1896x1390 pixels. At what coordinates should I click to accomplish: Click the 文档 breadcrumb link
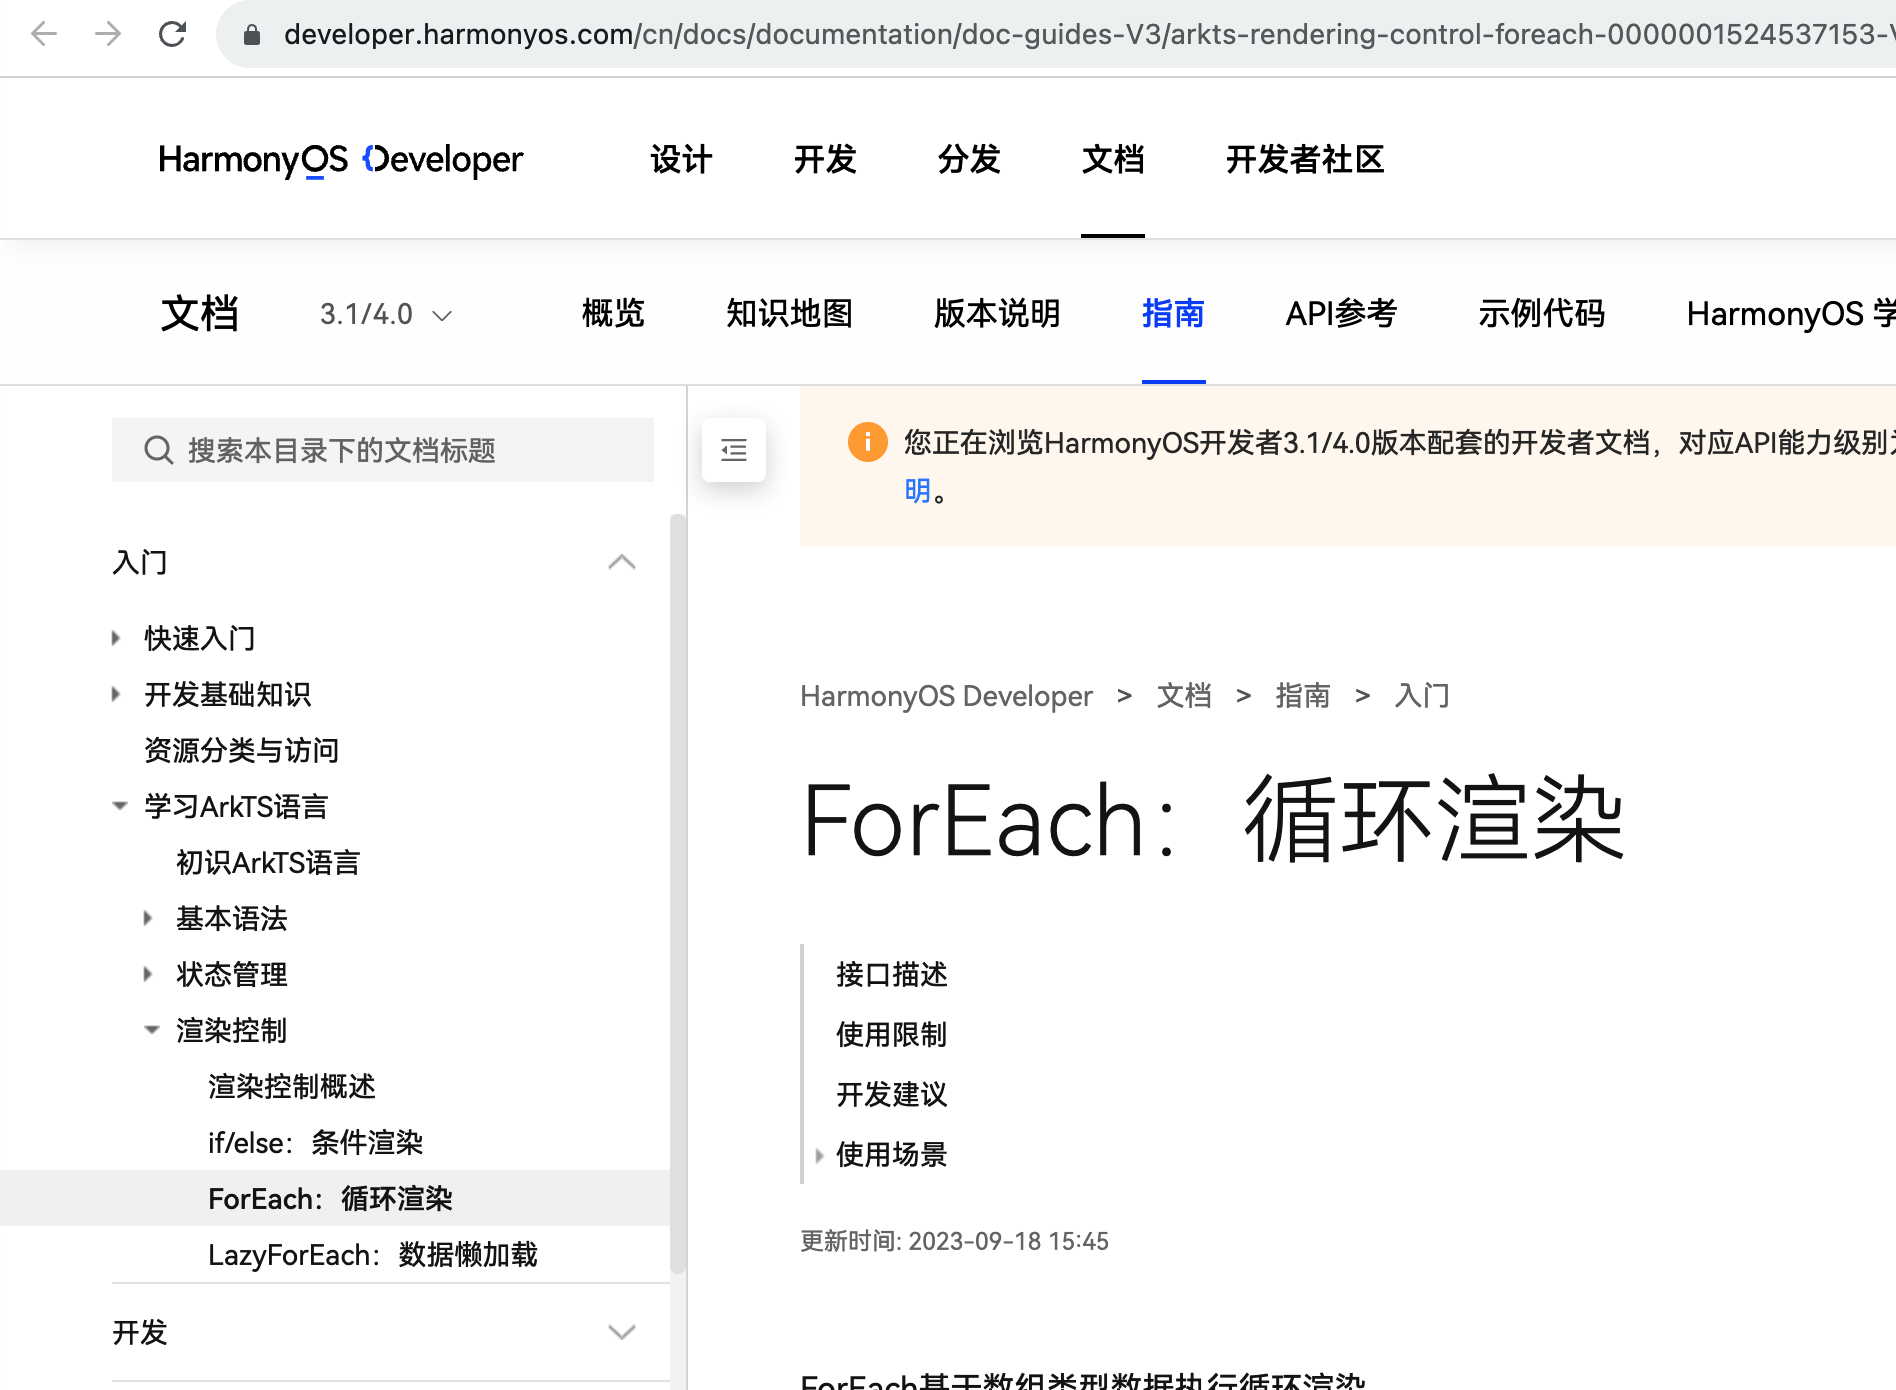click(x=1184, y=696)
